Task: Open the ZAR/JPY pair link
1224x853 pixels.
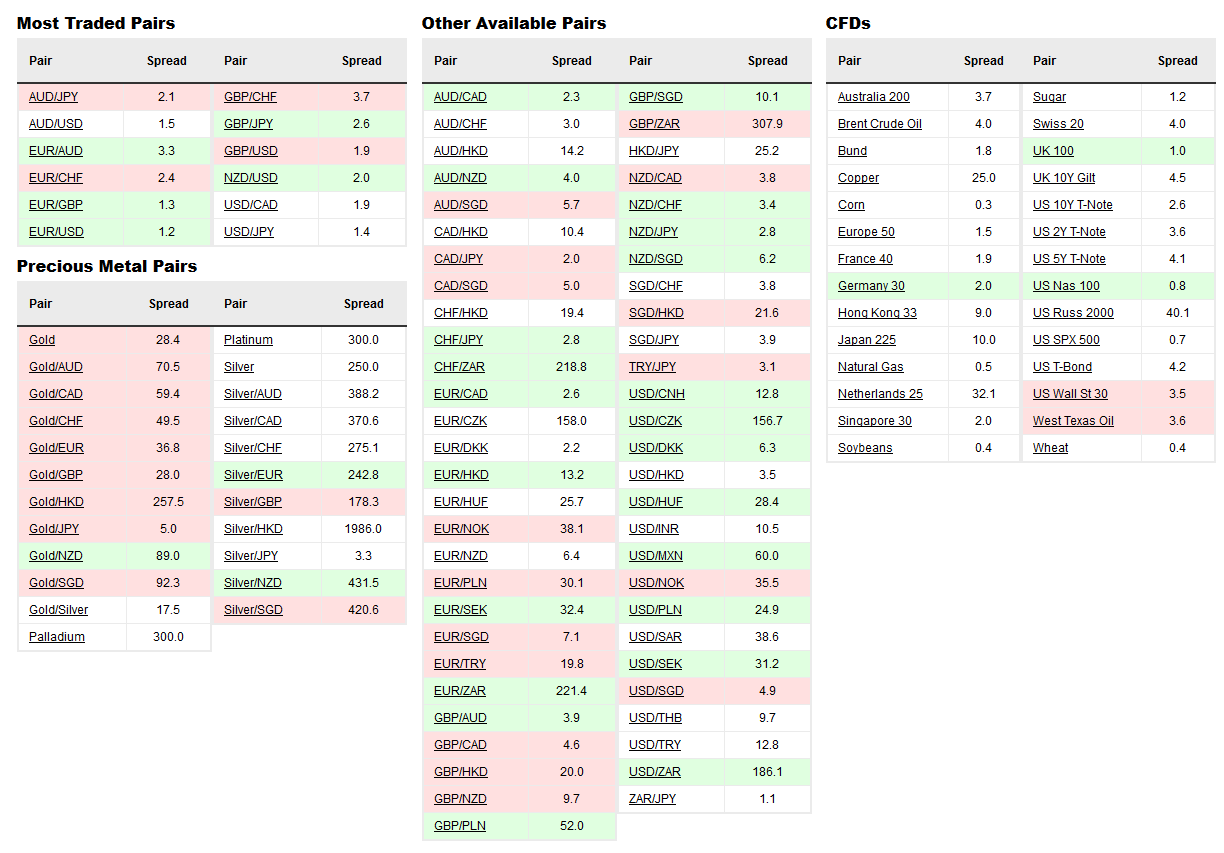Action: click(652, 799)
